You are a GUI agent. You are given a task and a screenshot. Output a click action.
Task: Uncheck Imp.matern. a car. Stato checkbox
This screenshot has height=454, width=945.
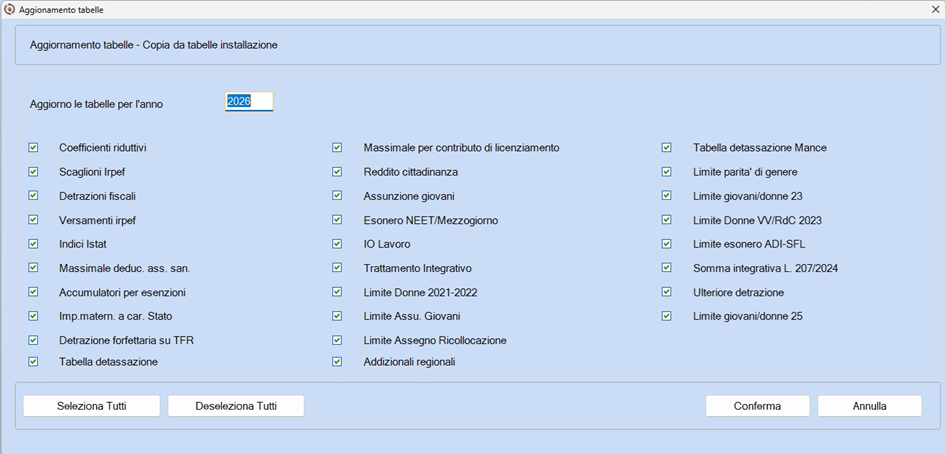tap(33, 315)
